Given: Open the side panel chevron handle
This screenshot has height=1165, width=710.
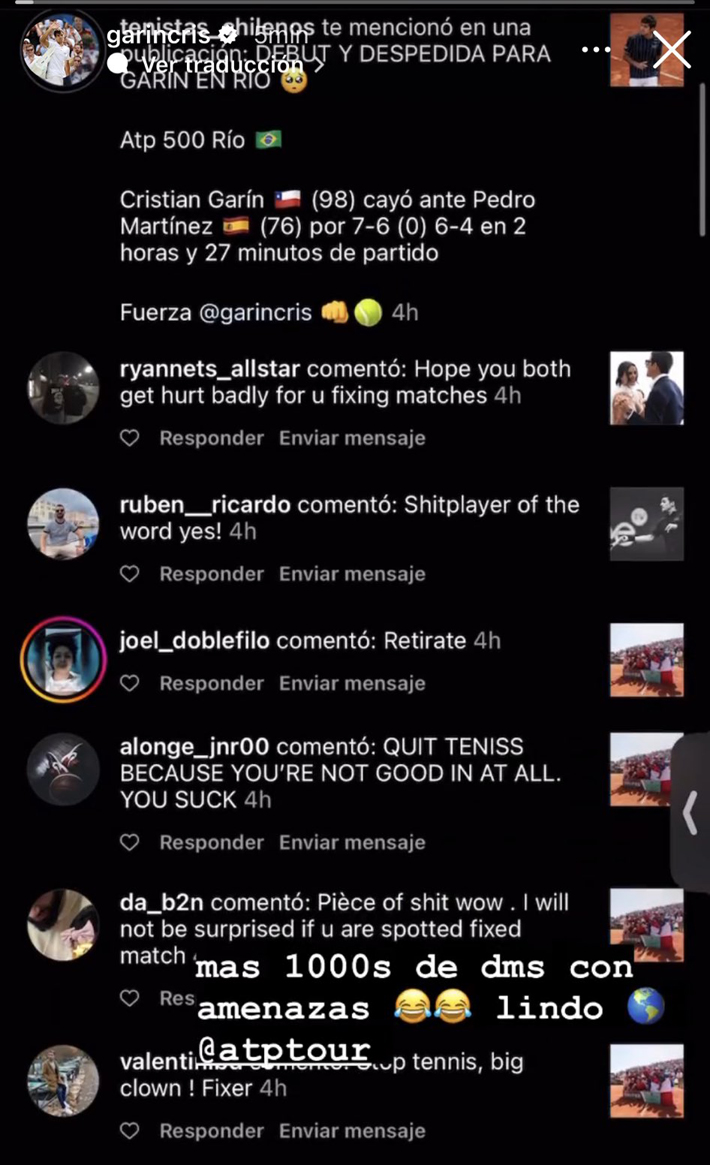Looking at the screenshot, I should click(x=691, y=812).
